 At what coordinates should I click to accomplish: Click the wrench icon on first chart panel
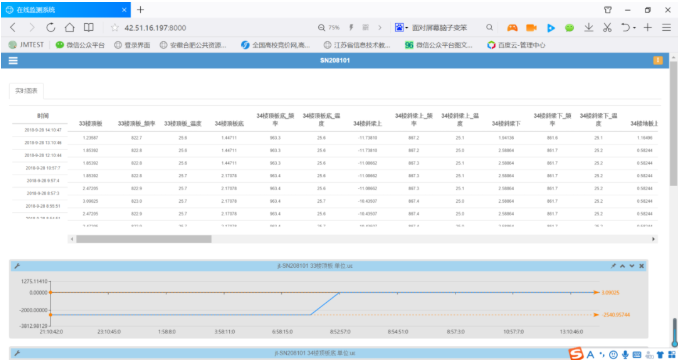tap(17, 266)
